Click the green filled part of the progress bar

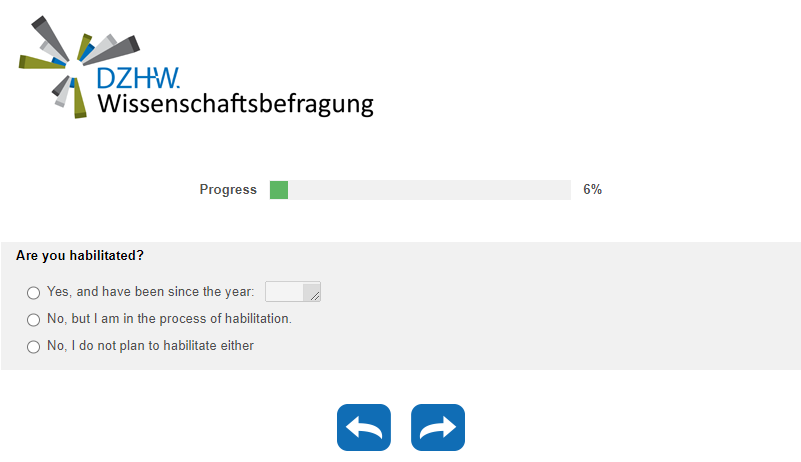click(x=279, y=190)
